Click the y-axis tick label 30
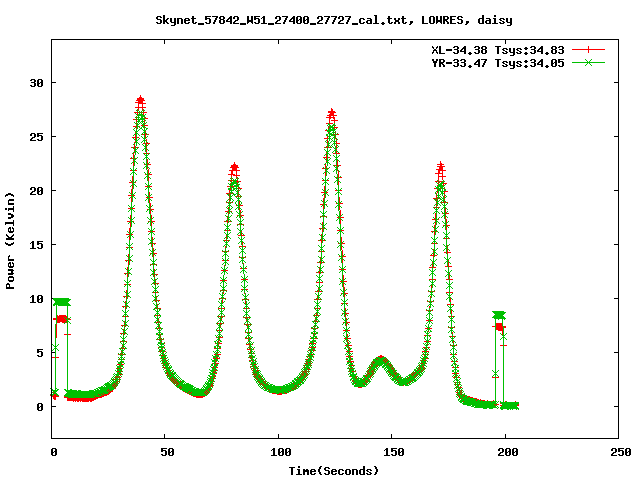This screenshot has height=480, width=640. [36, 83]
